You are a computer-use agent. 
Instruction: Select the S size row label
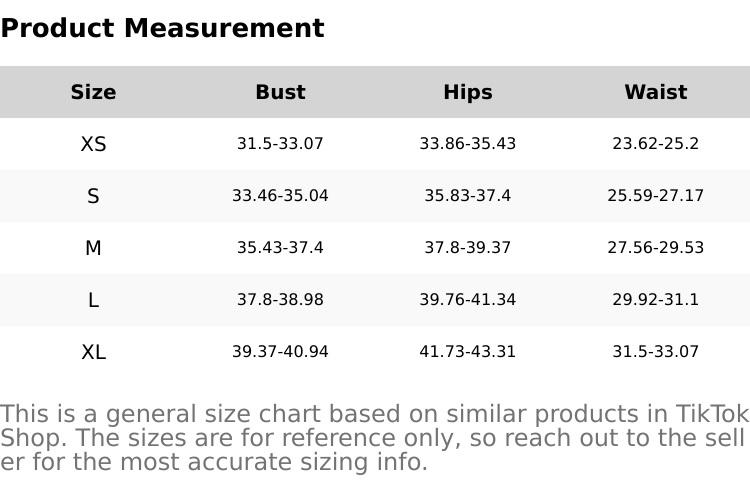93,196
